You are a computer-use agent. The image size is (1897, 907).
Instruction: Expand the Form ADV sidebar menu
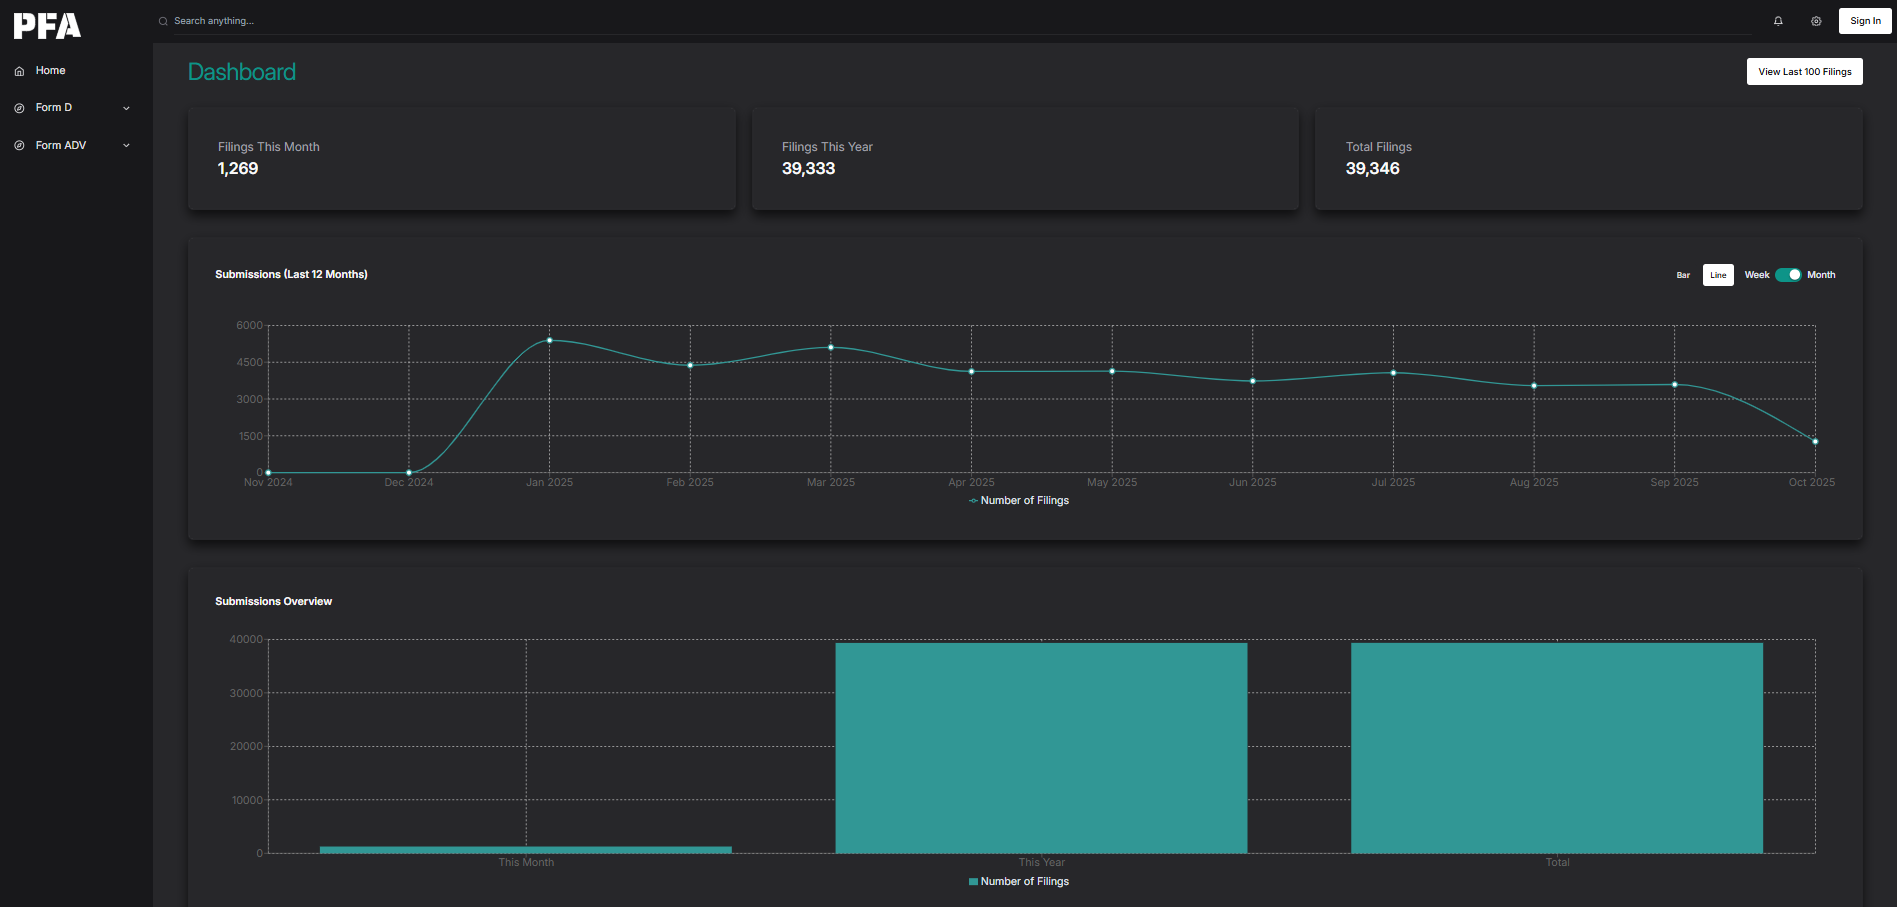(x=125, y=145)
